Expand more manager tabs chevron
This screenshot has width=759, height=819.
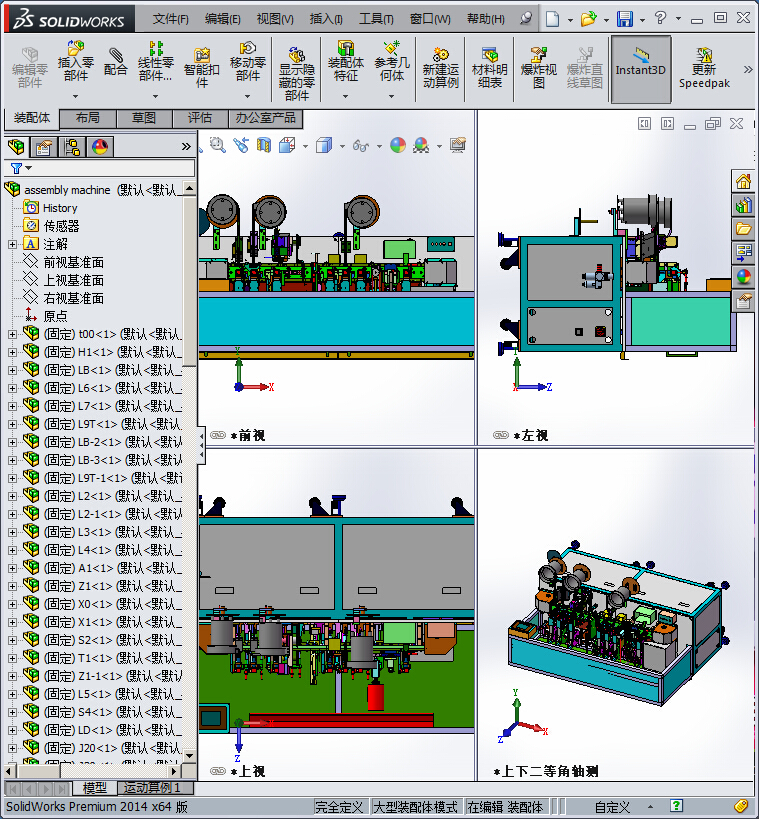[186, 147]
